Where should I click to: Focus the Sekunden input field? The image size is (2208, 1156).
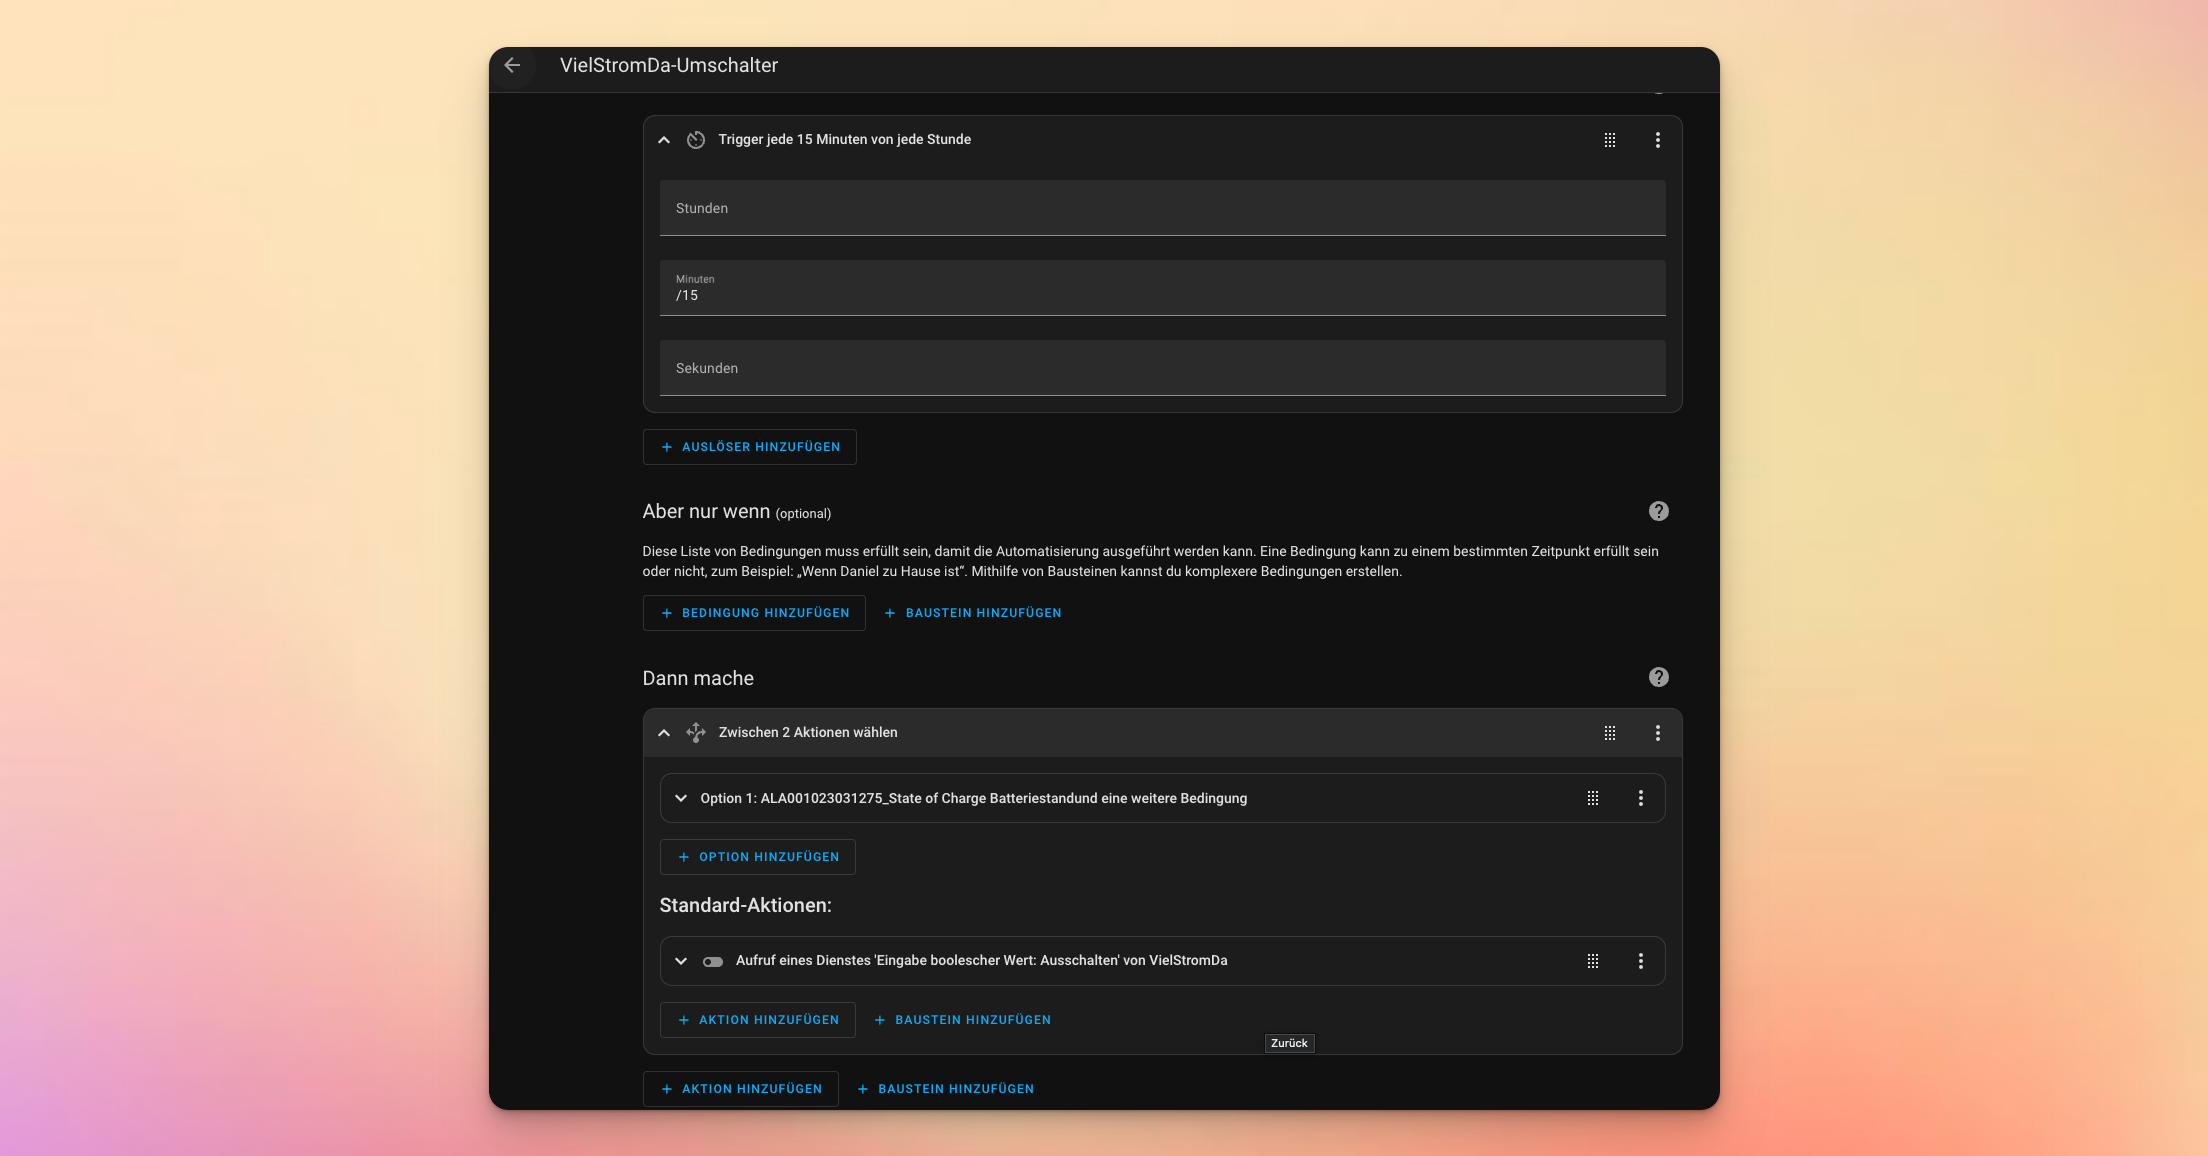(x=1162, y=368)
